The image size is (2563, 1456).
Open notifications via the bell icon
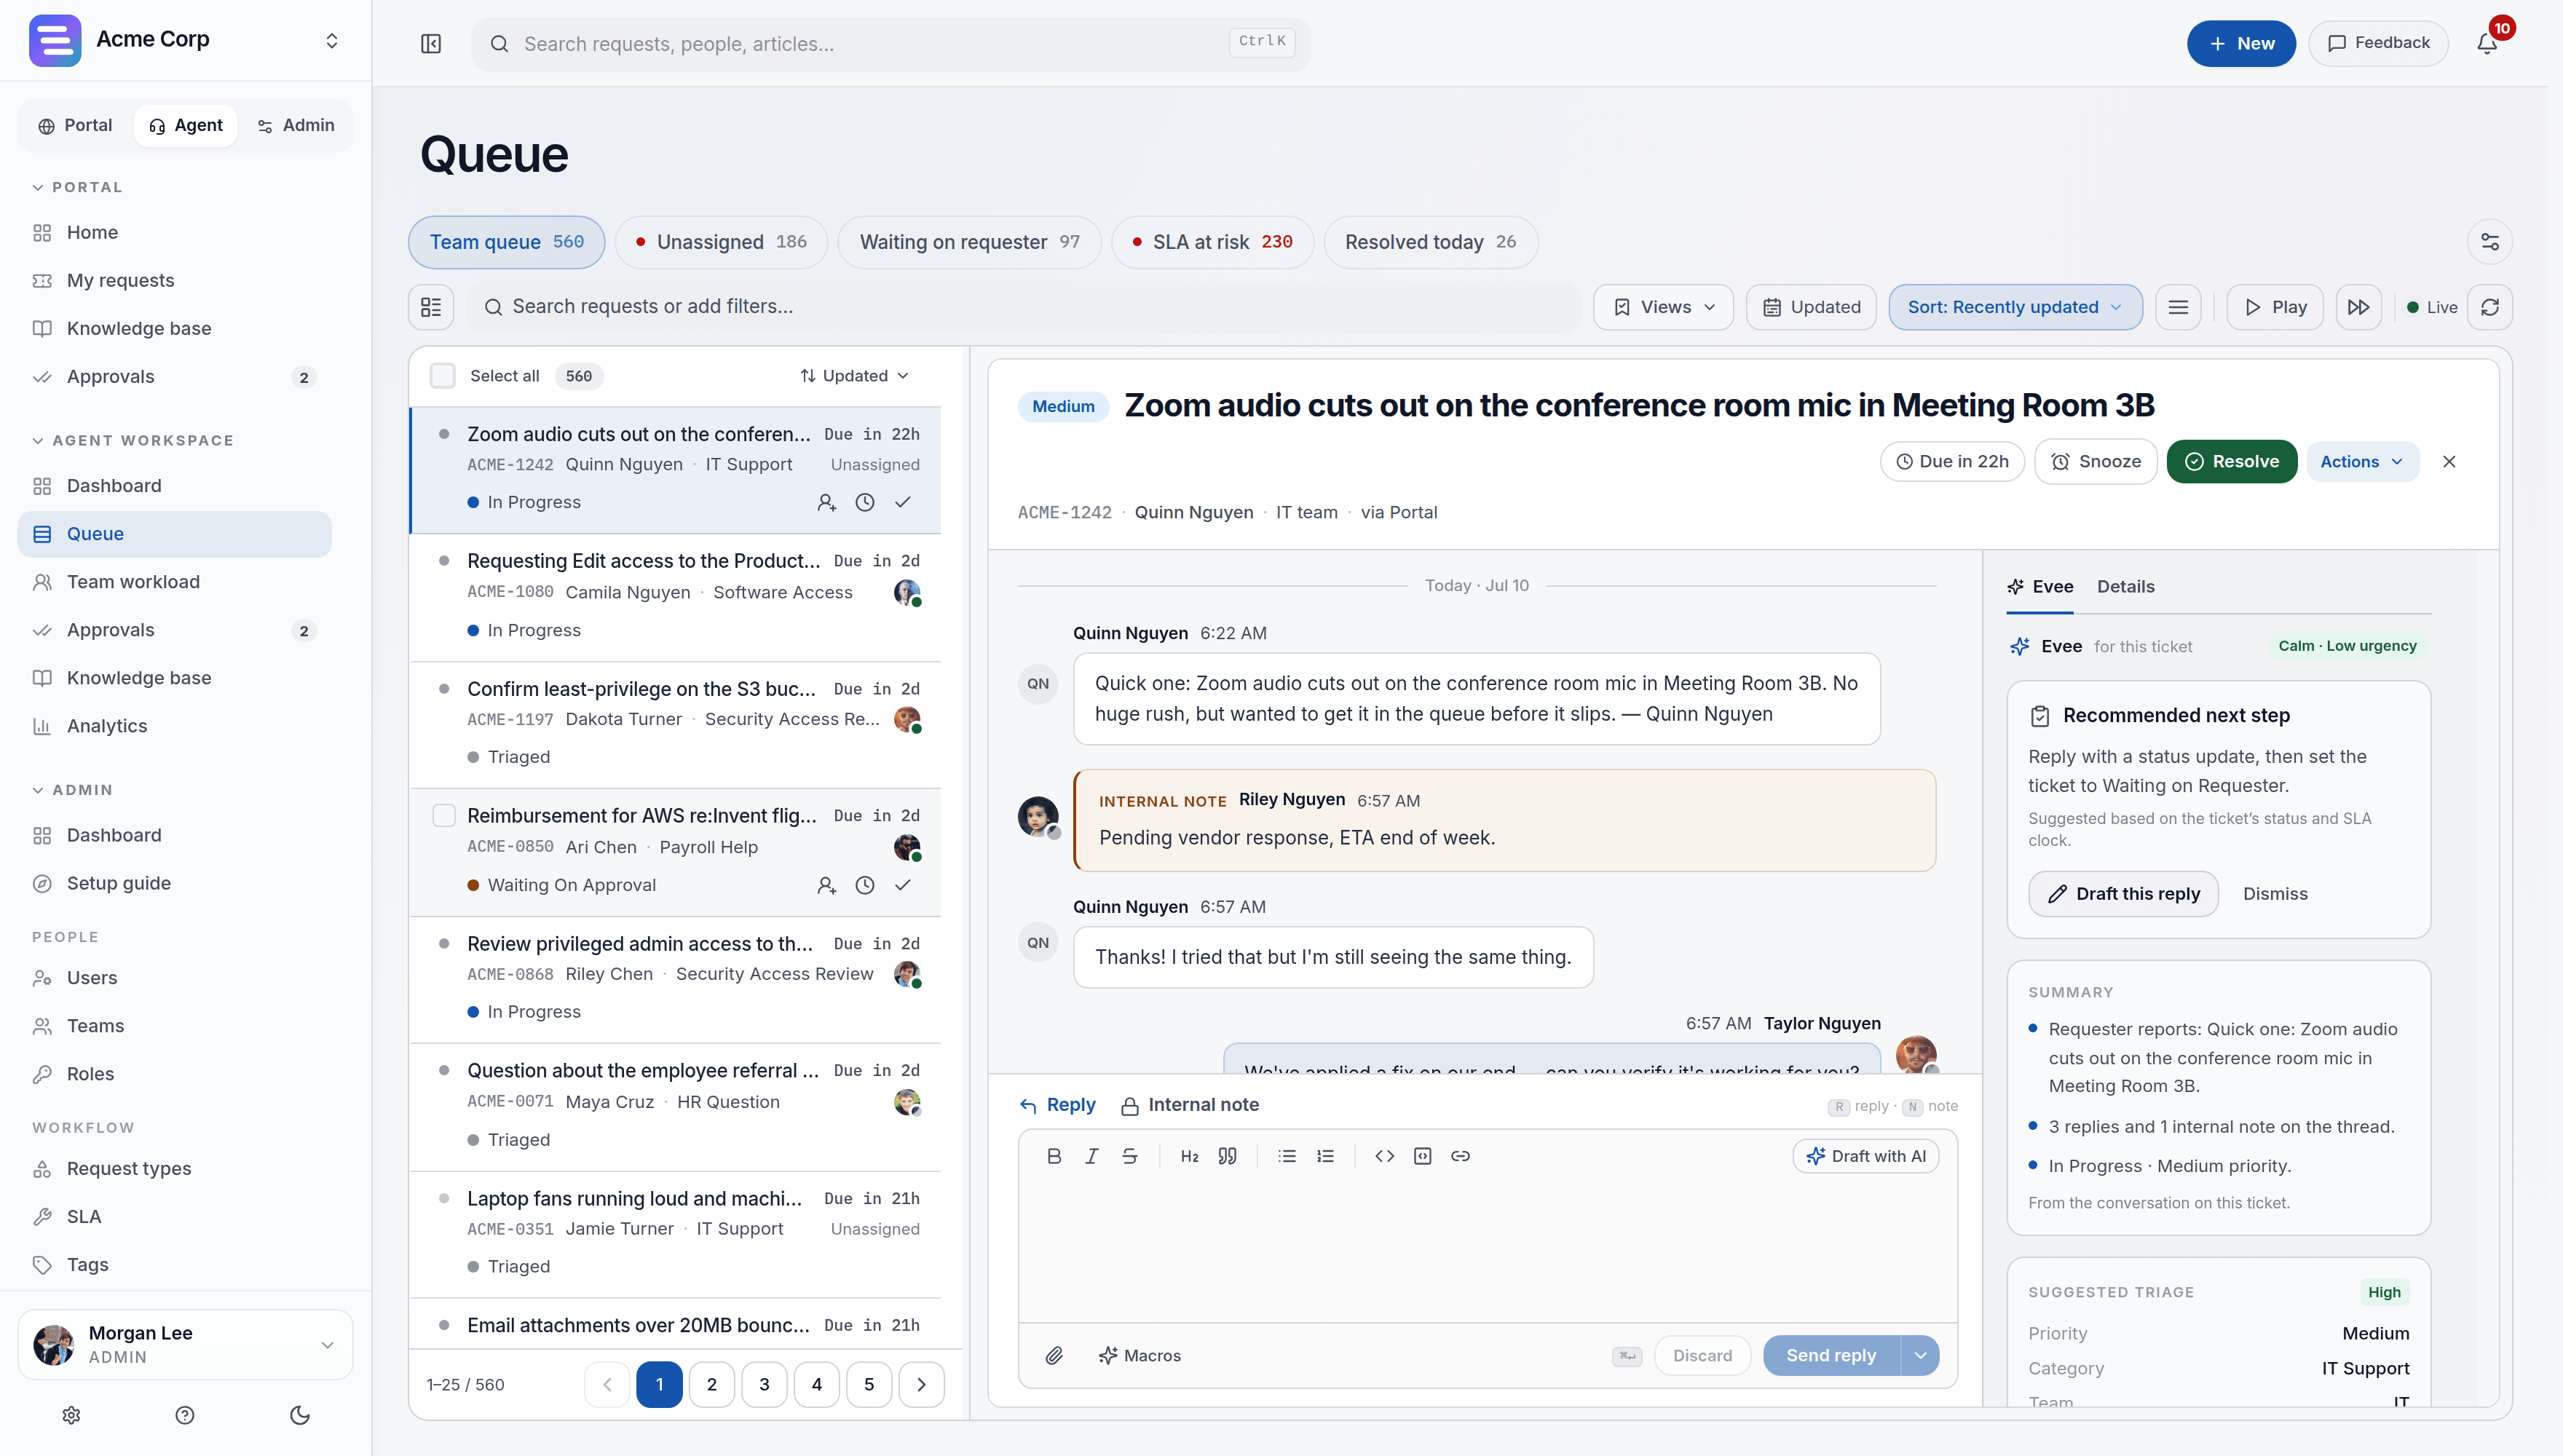2487,43
